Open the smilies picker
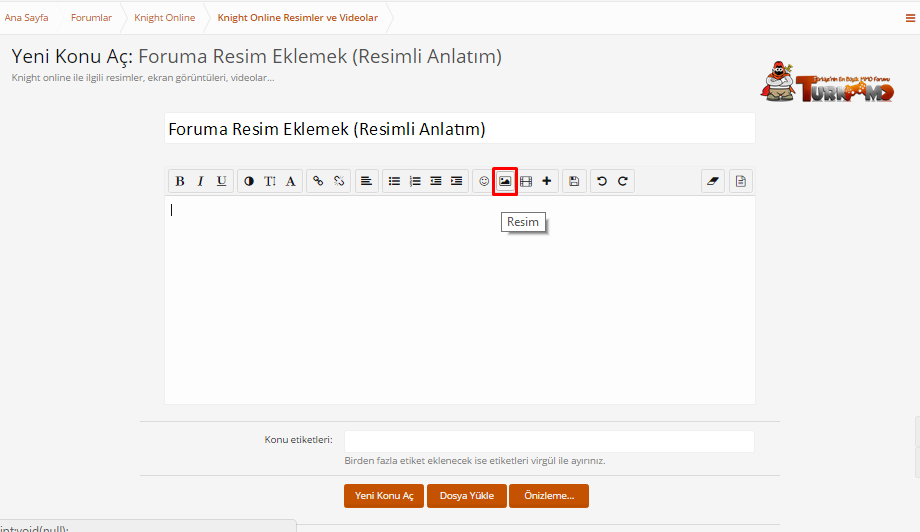The height and width of the screenshot is (532, 920). (484, 181)
